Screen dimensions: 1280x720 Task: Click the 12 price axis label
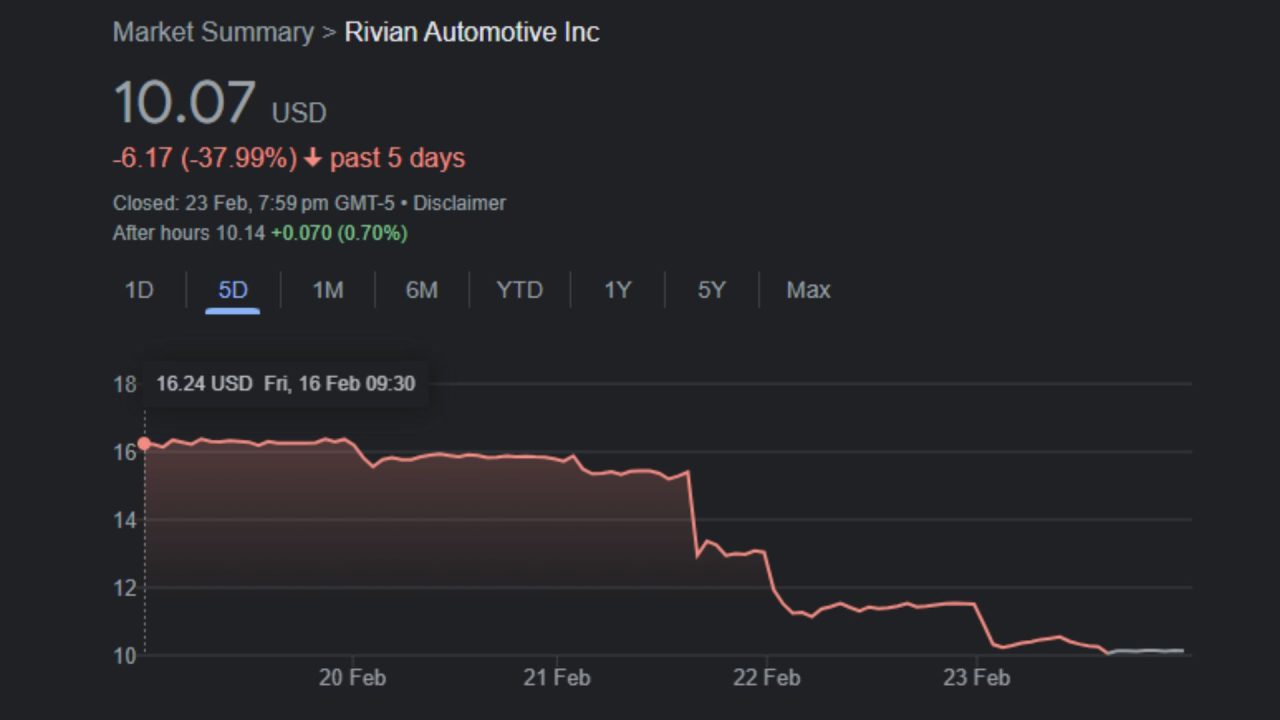point(124,588)
